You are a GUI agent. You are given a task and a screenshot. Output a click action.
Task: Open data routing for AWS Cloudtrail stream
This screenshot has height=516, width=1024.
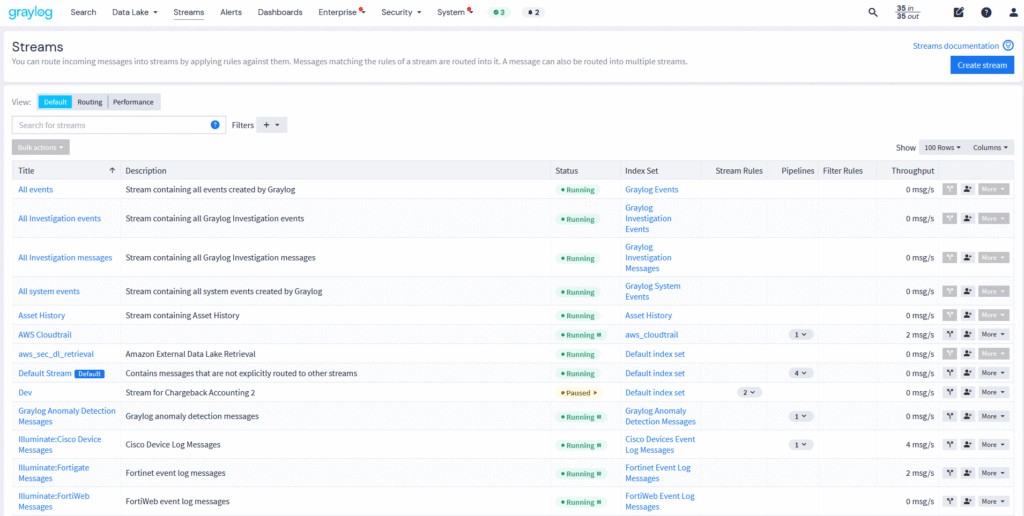click(950, 334)
